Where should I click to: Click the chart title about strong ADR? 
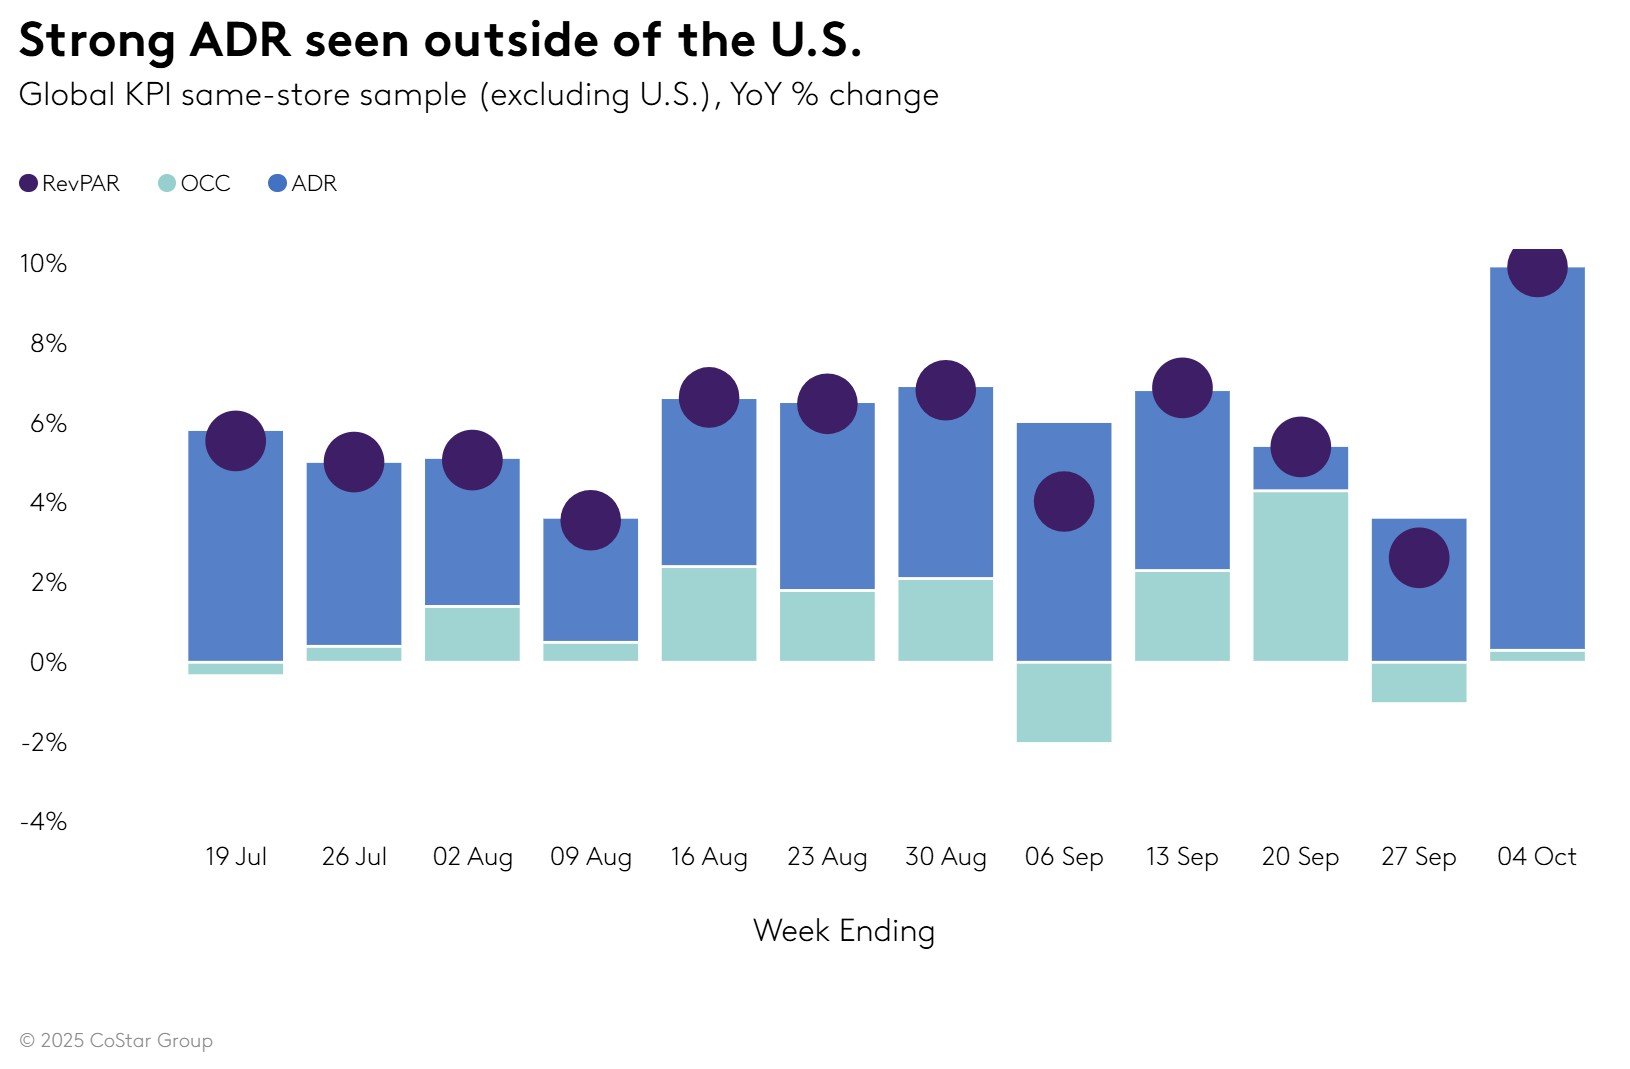click(x=440, y=42)
